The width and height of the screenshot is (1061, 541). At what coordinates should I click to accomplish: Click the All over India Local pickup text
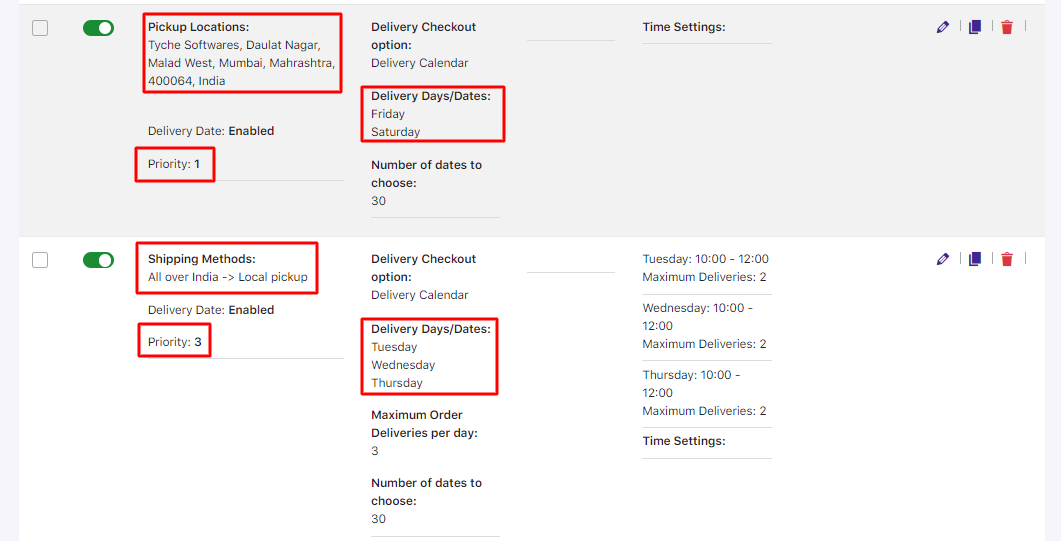(227, 277)
